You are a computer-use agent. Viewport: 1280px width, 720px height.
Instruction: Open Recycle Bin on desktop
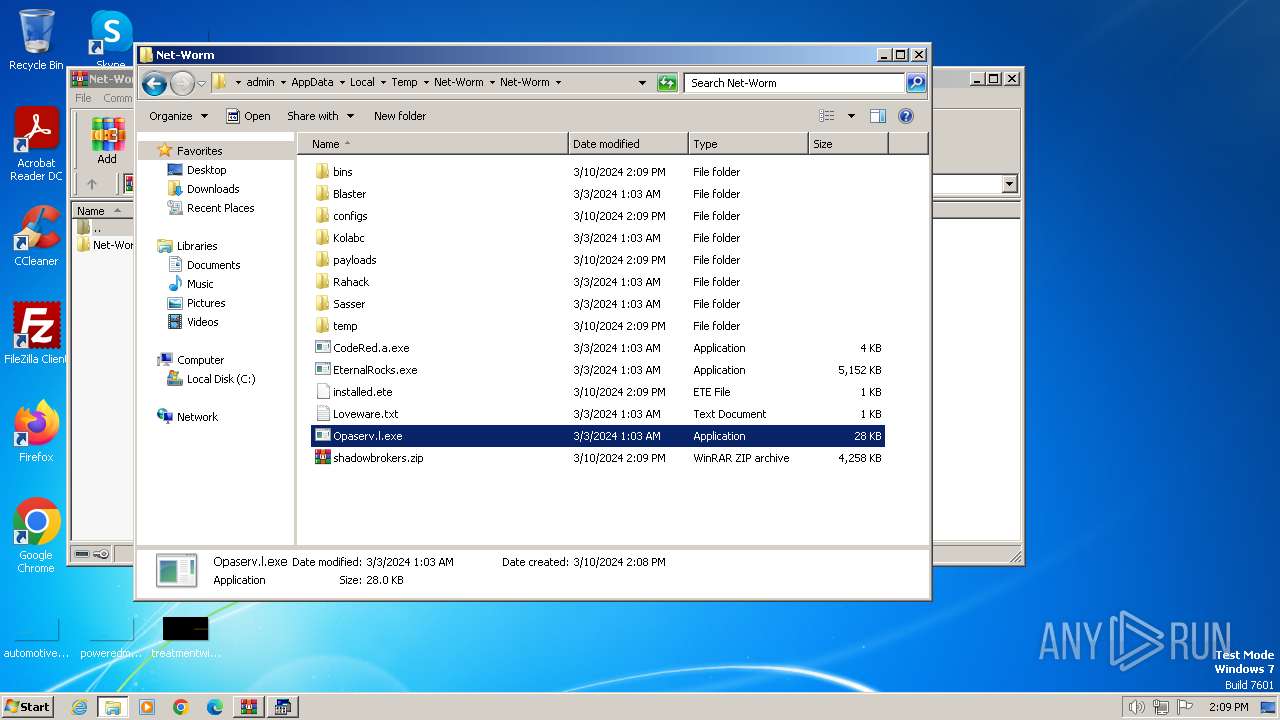pos(36,40)
